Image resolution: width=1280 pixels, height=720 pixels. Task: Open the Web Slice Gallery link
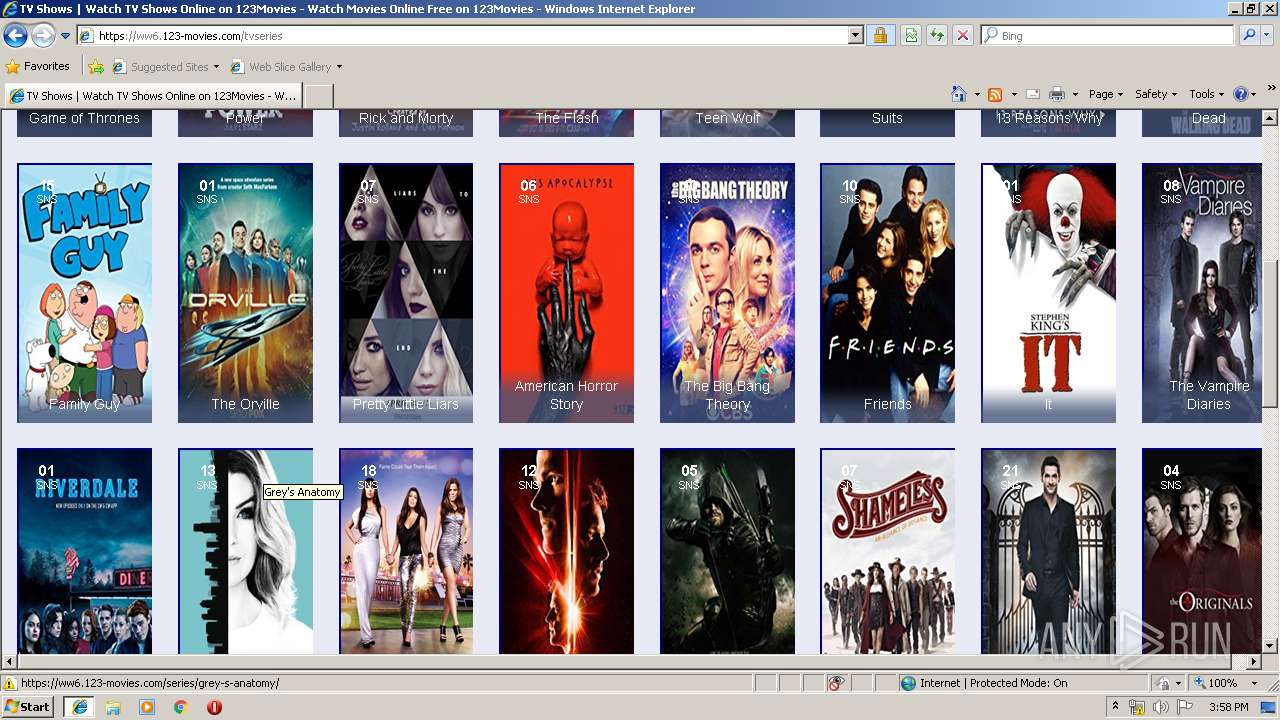click(286, 67)
